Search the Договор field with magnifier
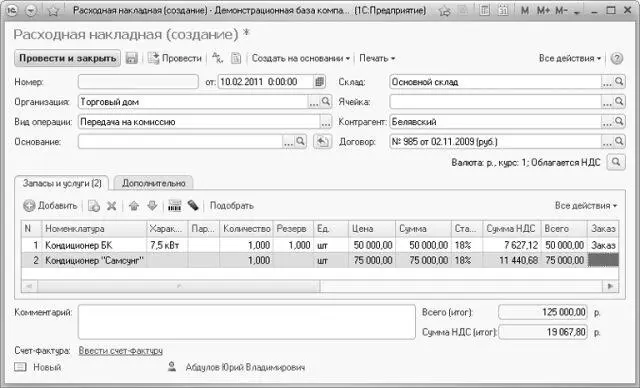640x388 pixels. (x=619, y=142)
